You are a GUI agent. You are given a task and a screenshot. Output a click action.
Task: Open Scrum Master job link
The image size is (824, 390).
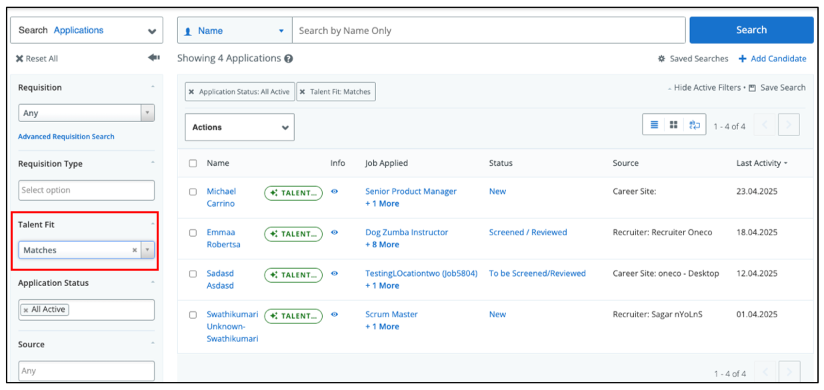tap(392, 314)
